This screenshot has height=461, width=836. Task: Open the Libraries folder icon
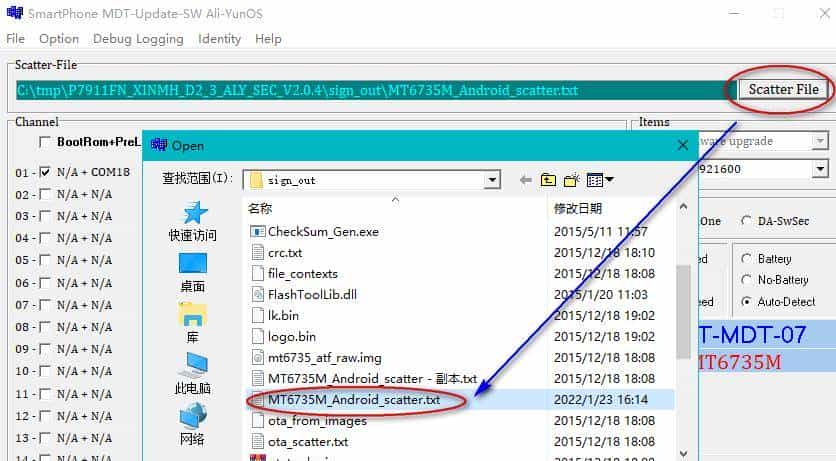tap(192, 314)
